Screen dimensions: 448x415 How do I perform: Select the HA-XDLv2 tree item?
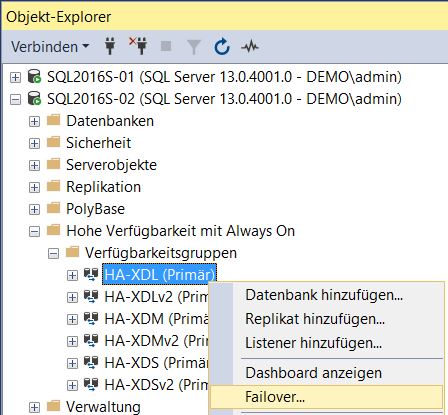(156, 297)
